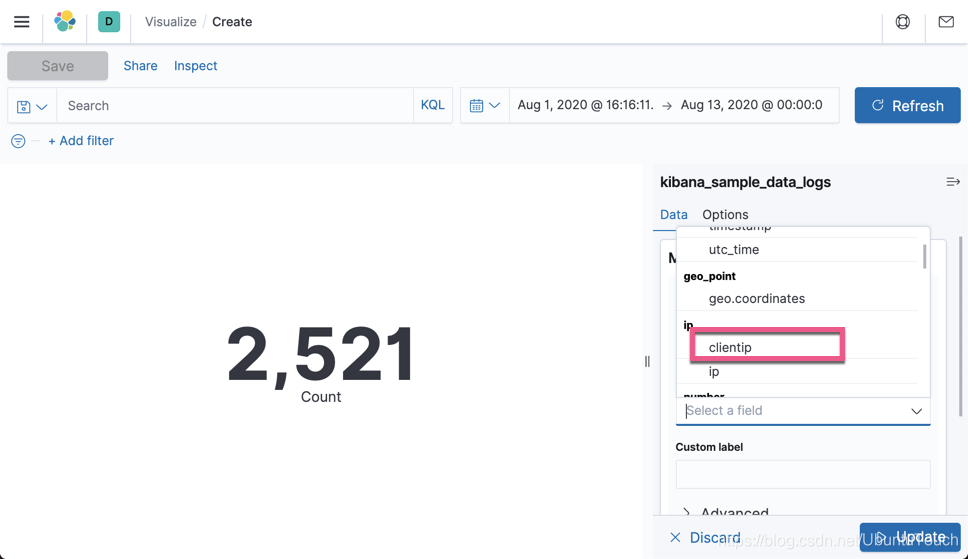Open the Share menu
This screenshot has width=968, height=559.
tap(140, 65)
